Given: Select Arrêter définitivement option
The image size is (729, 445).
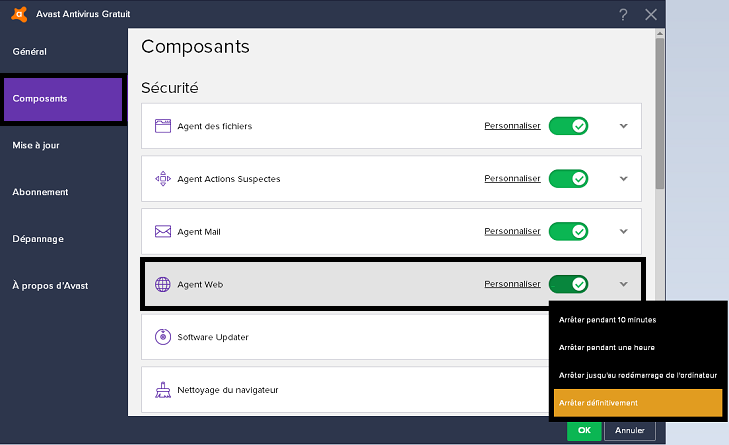Looking at the screenshot, I should 637,403.
